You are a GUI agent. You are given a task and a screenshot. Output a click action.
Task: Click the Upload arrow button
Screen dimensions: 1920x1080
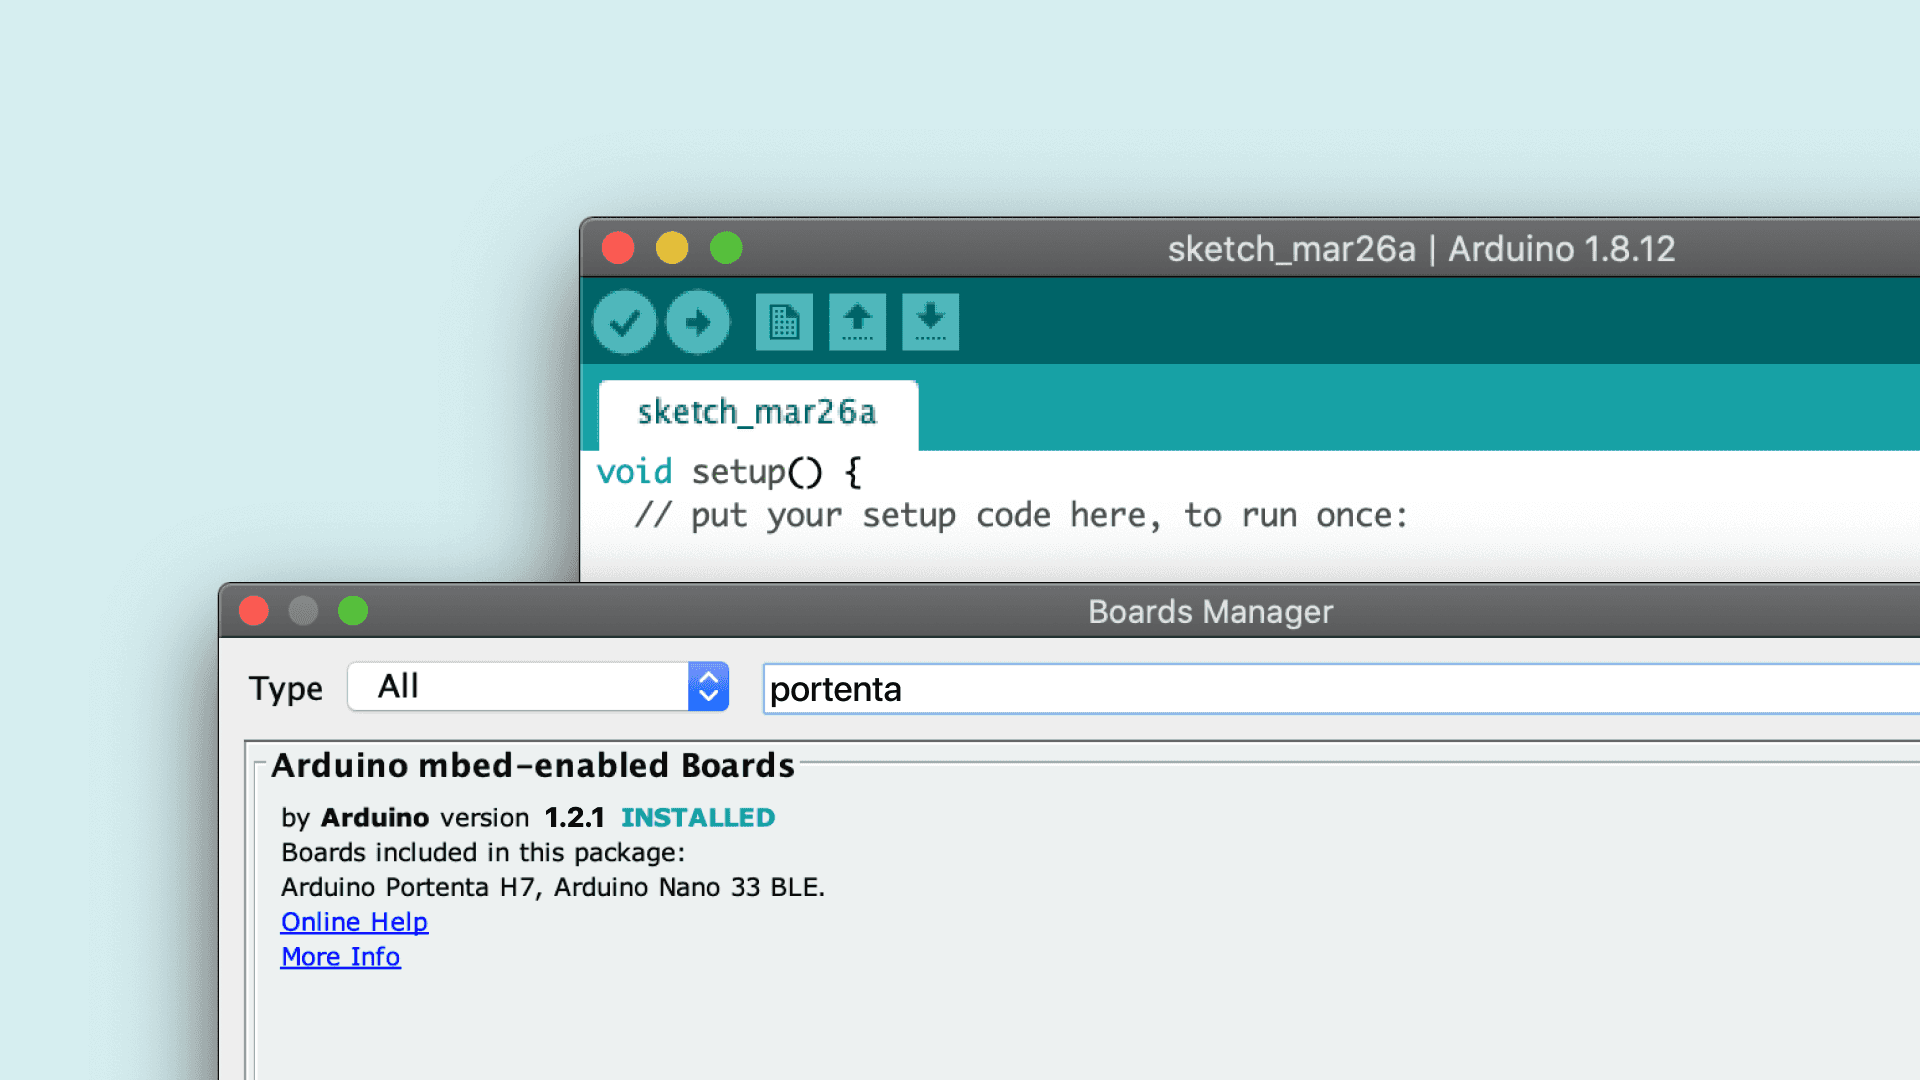pos(698,322)
